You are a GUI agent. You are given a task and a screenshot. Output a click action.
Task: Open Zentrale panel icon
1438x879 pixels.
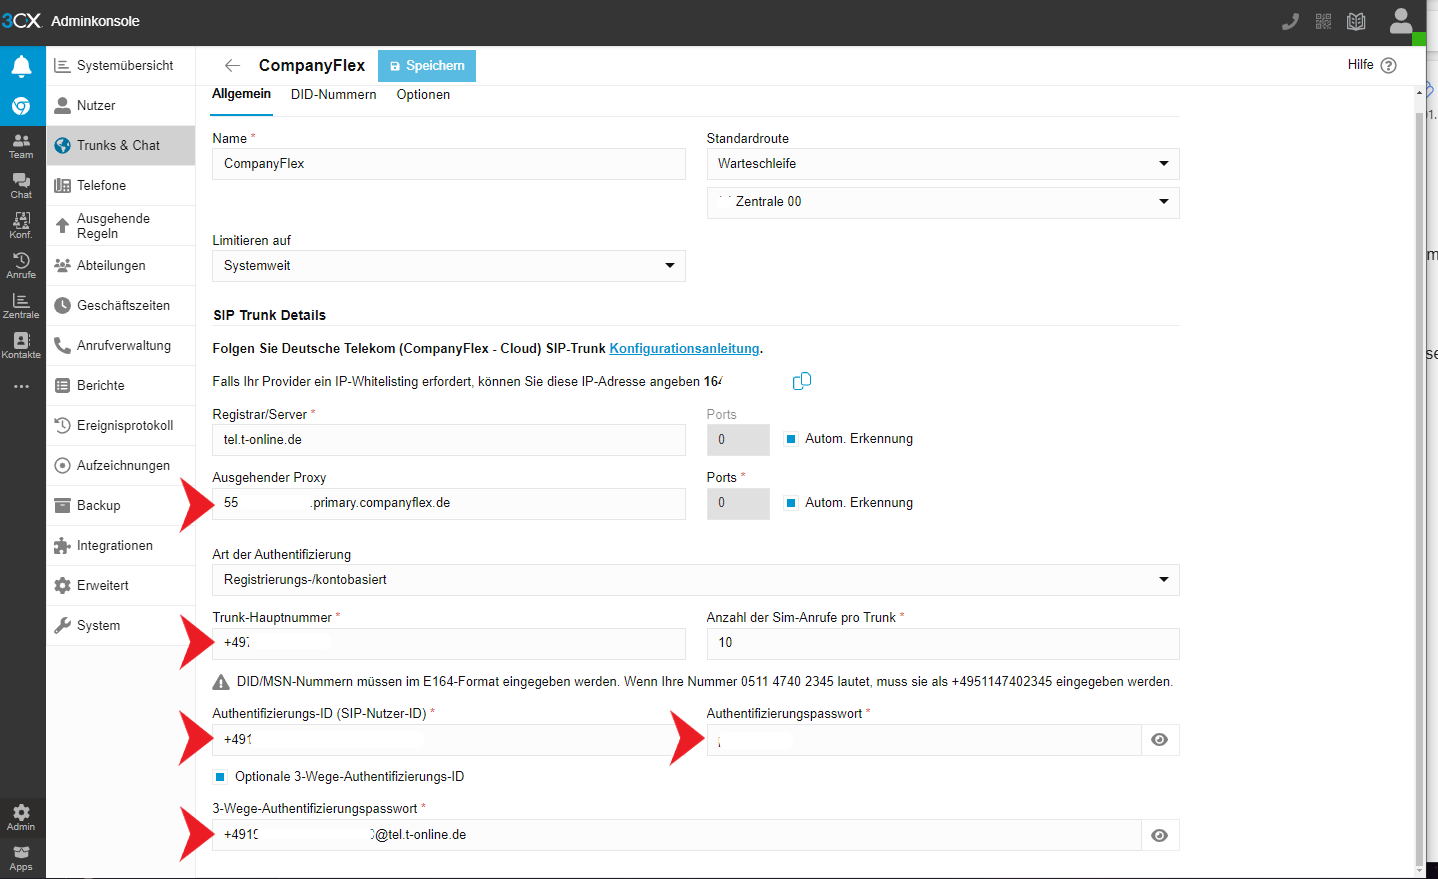[x=22, y=306]
